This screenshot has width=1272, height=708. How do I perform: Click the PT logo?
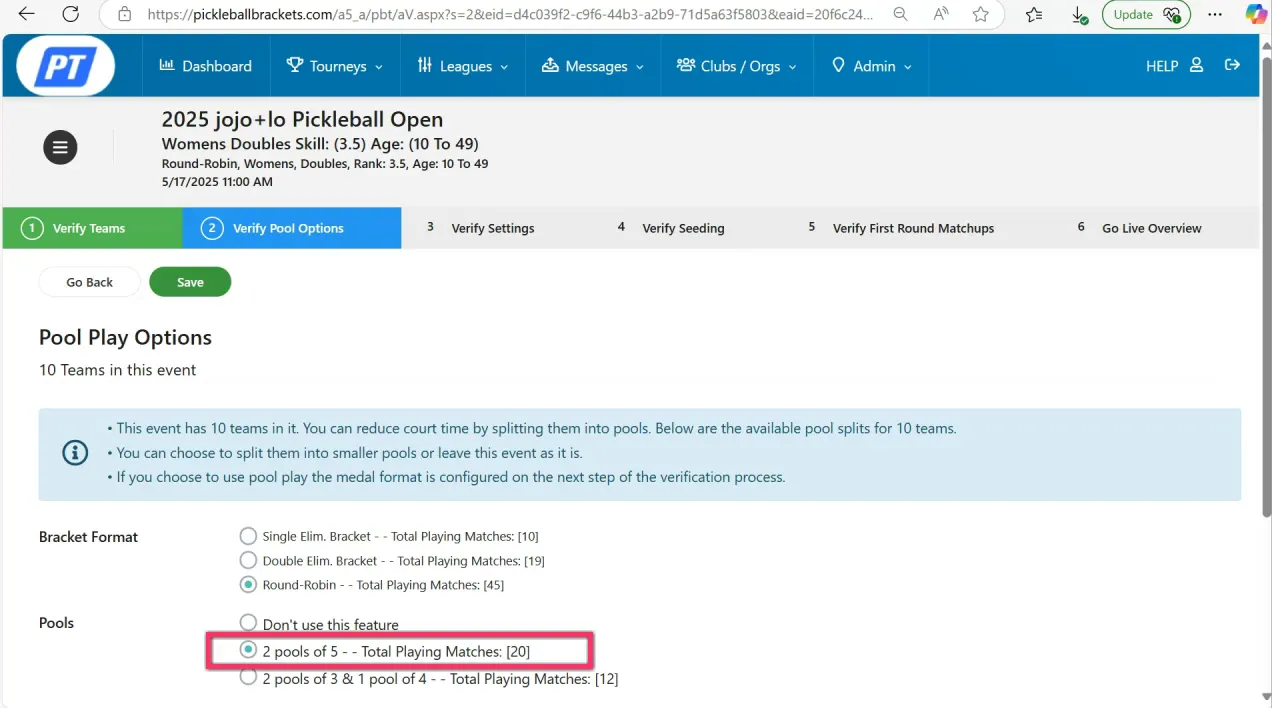tap(65, 66)
